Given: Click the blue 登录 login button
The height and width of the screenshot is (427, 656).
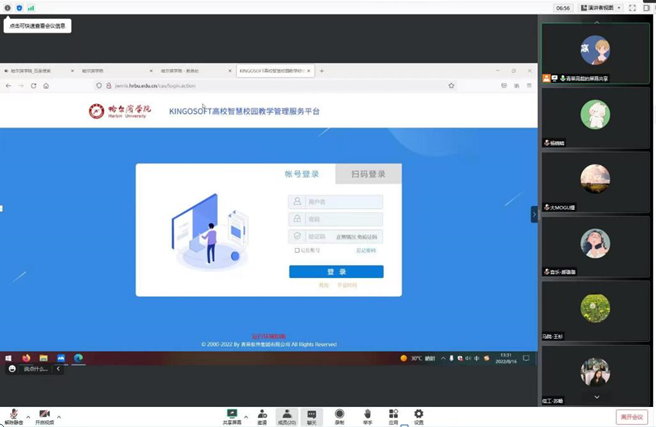Looking at the screenshot, I should tap(336, 271).
